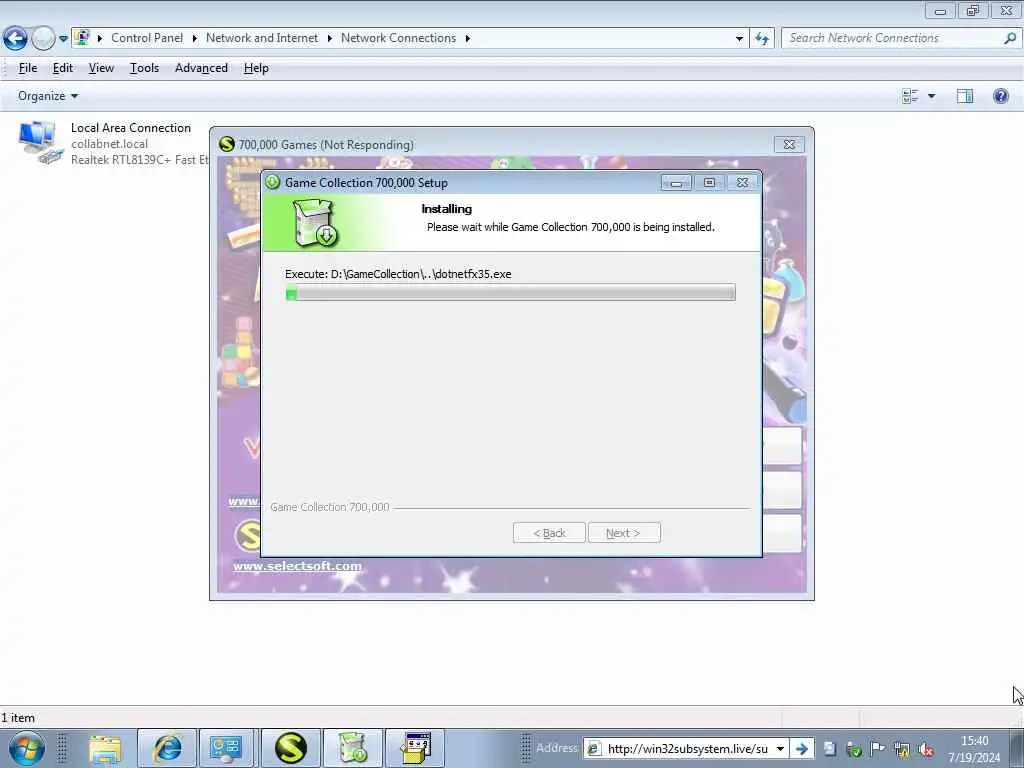Click the S icon in 700,000 Games title bar

tap(227, 144)
